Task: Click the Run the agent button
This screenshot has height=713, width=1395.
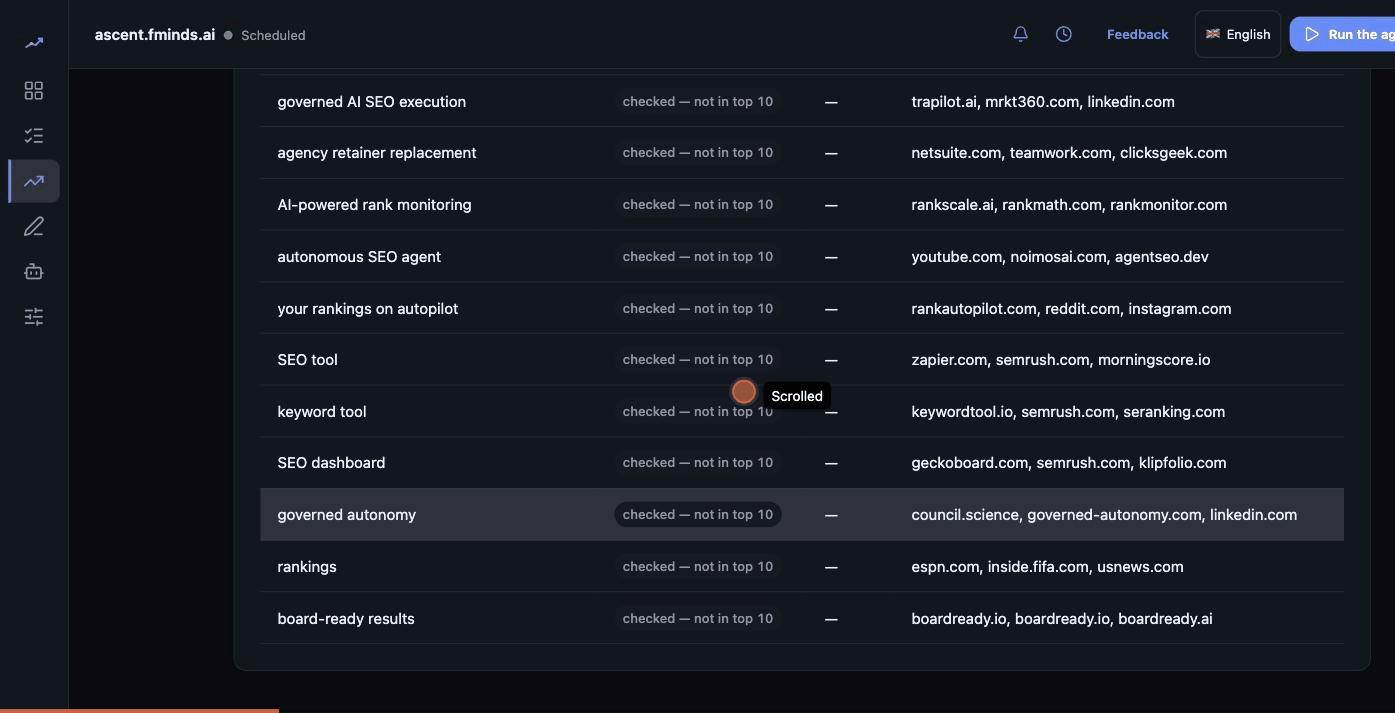Action: point(1343,34)
